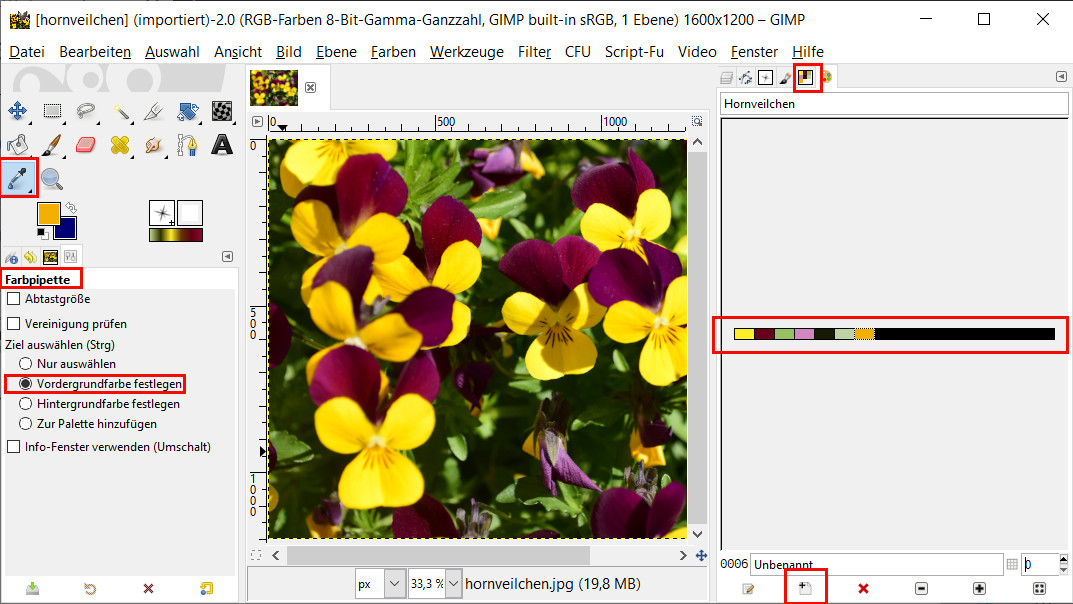This screenshot has width=1073, height=604.
Task: Enable the Abtastgröße checkbox
Action: [x=14, y=299]
